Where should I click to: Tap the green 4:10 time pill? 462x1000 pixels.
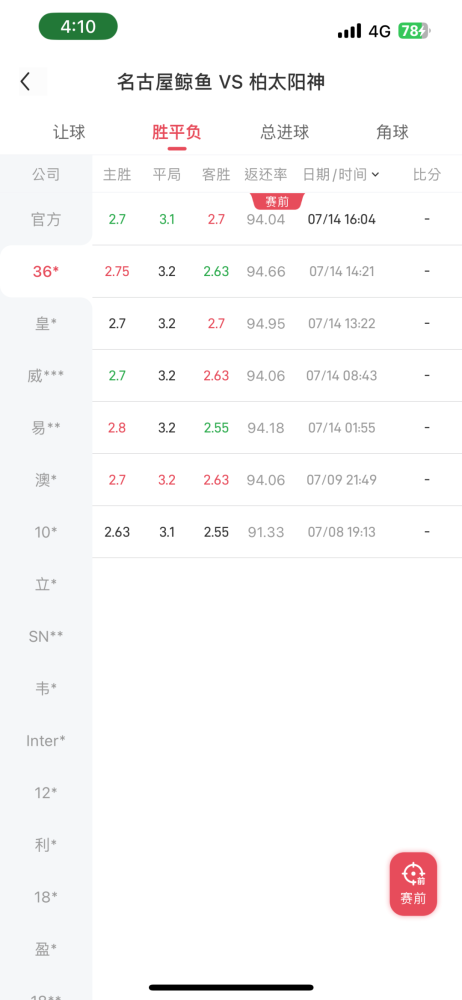click(x=78, y=27)
